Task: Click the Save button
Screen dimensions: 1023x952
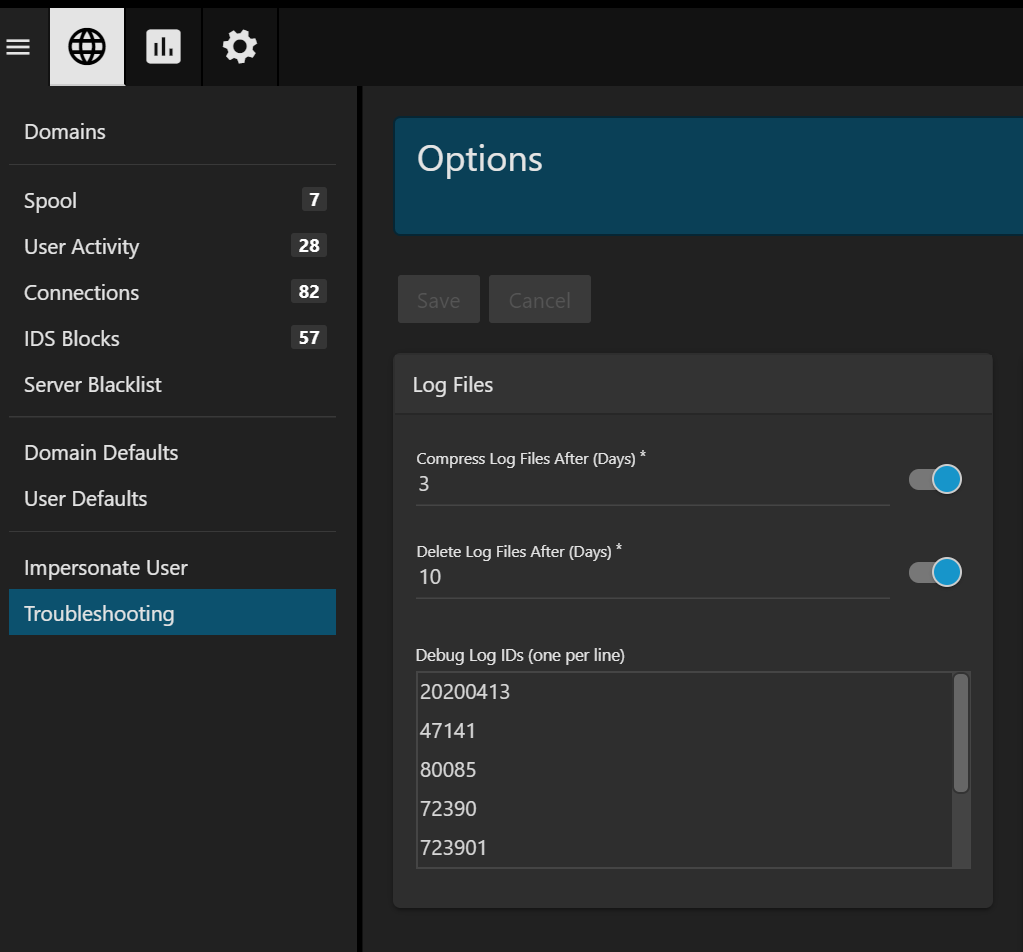Action: pyautogui.click(x=438, y=300)
